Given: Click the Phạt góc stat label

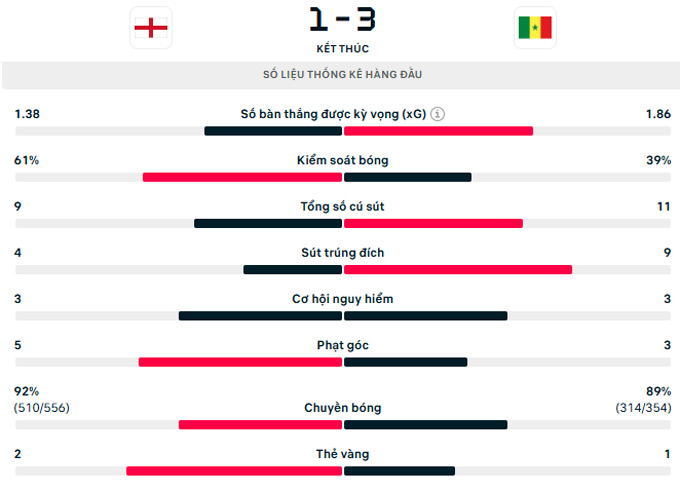Looking at the screenshot, I should tap(342, 345).
